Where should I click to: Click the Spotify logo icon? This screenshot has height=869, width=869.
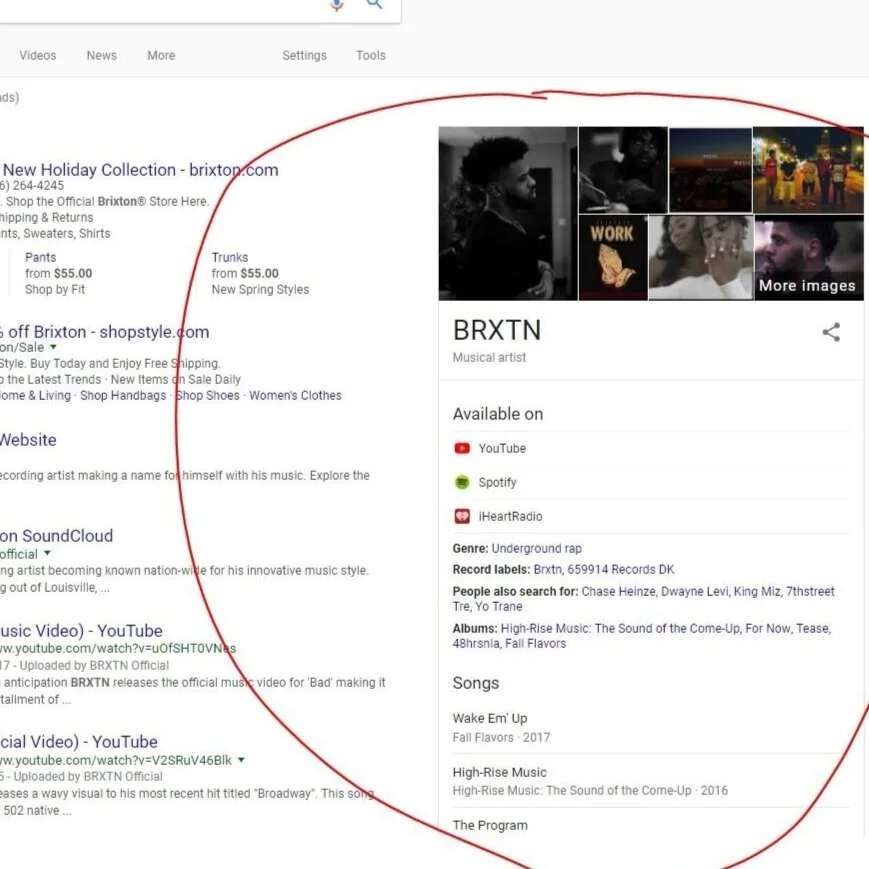click(x=462, y=482)
